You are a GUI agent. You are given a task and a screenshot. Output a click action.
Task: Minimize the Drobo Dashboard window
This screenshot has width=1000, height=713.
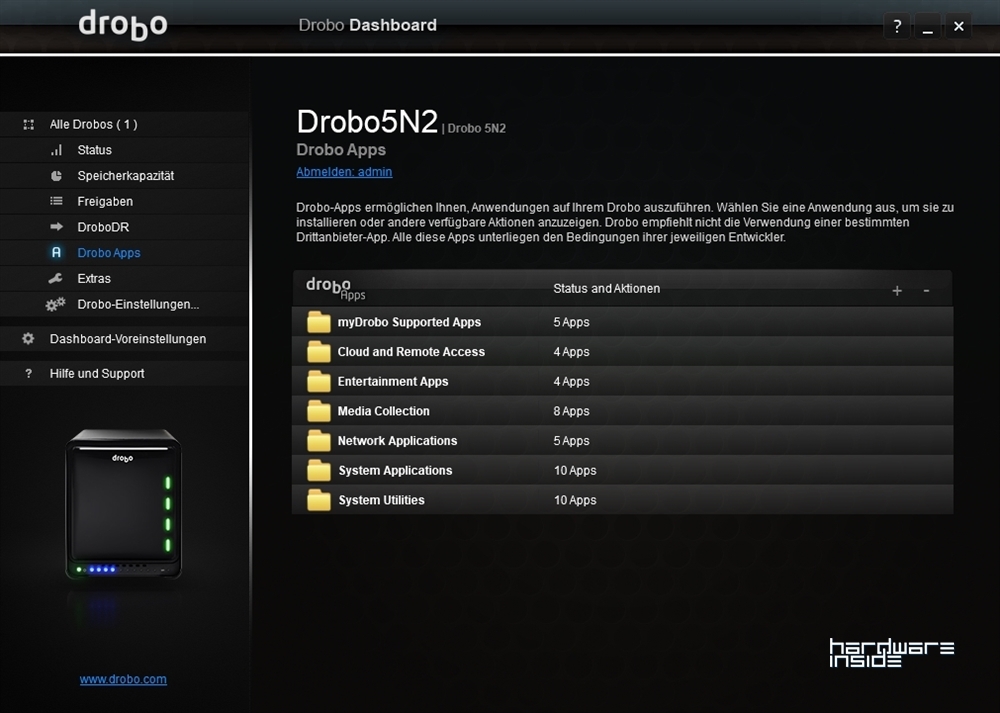928,26
